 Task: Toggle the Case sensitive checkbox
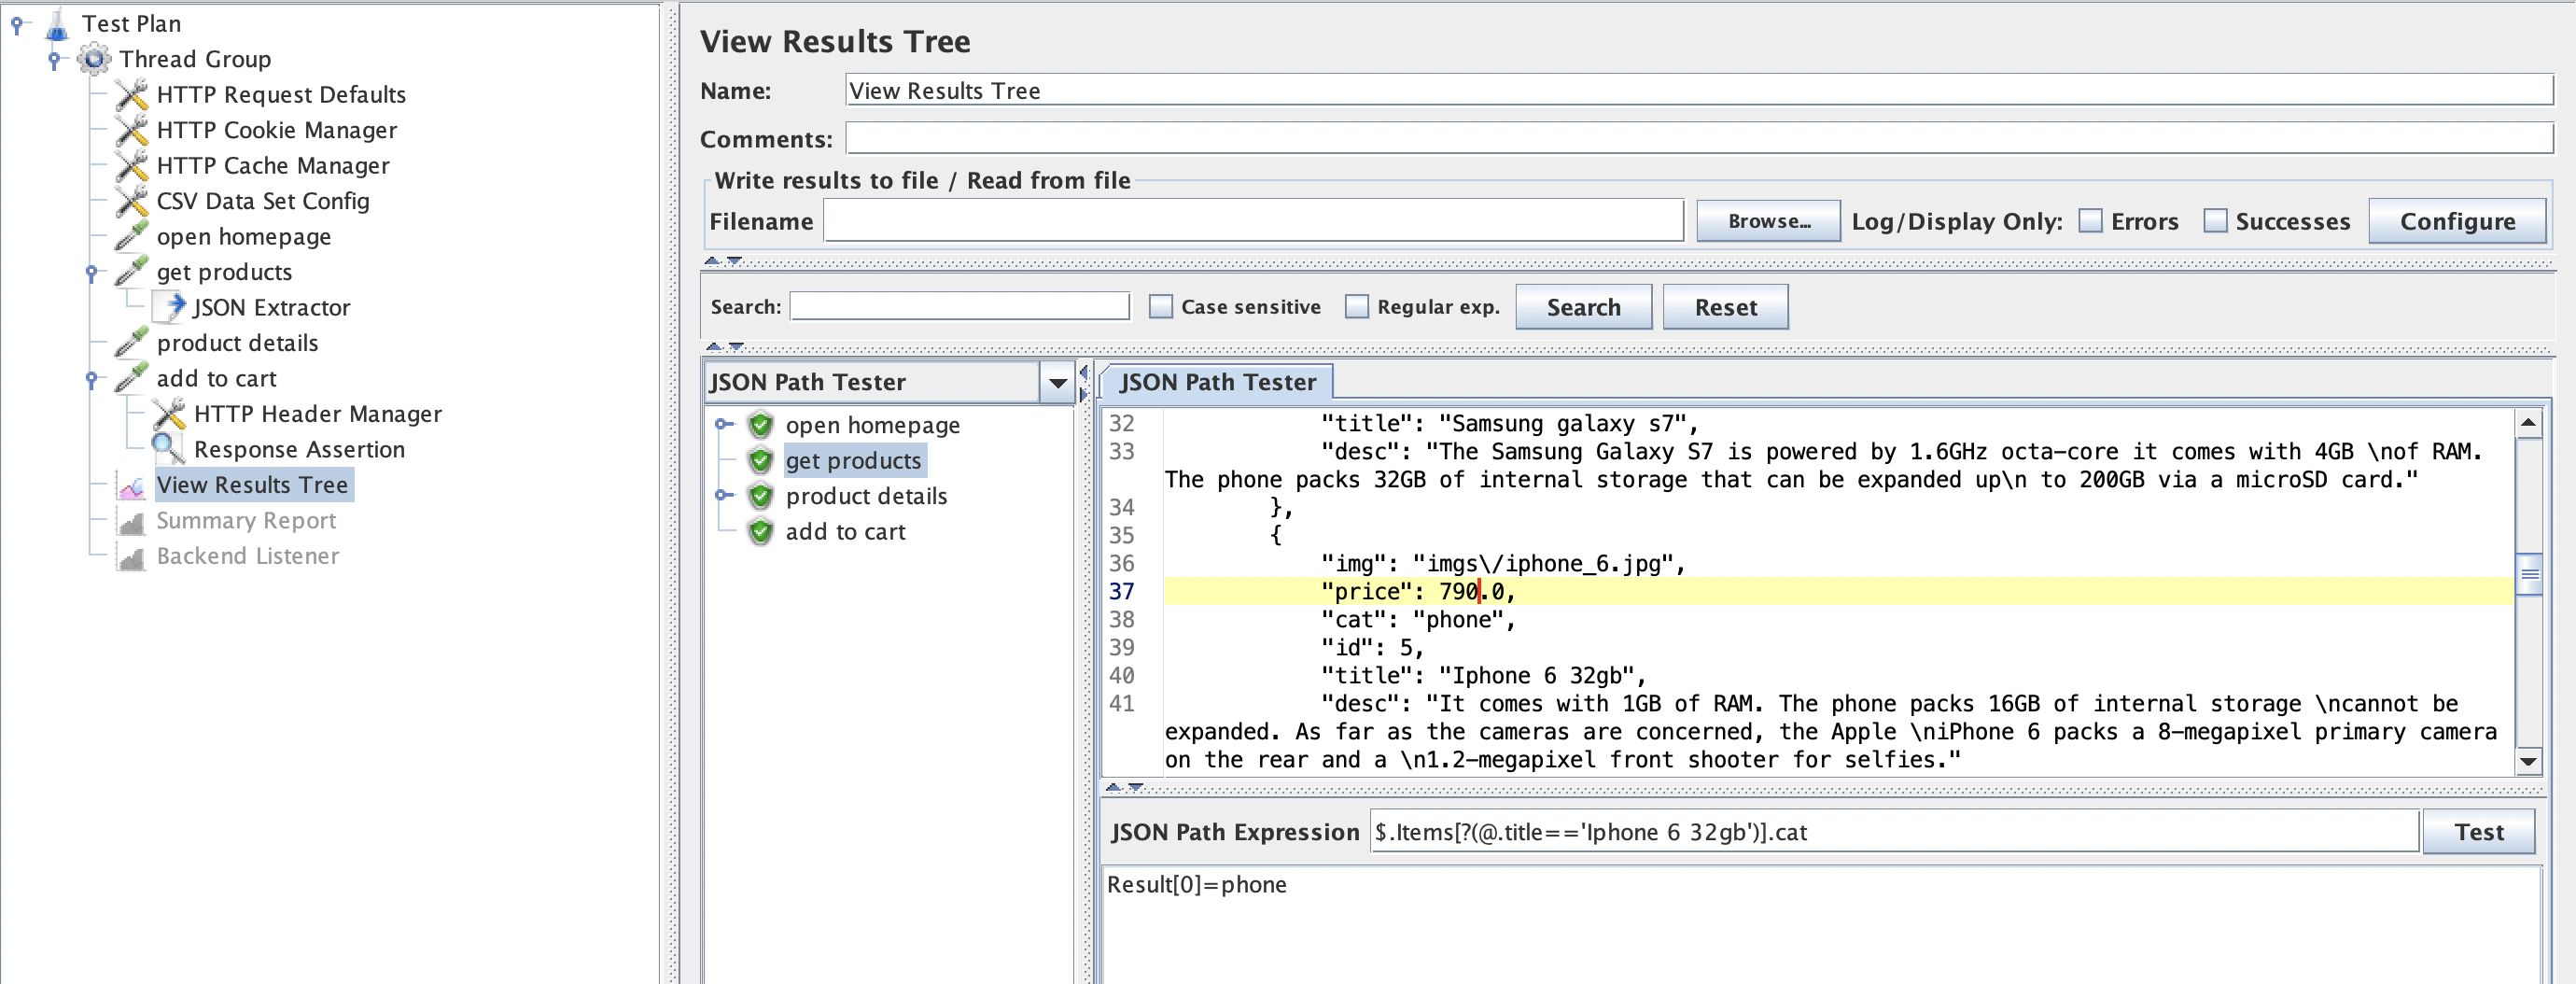(1160, 307)
